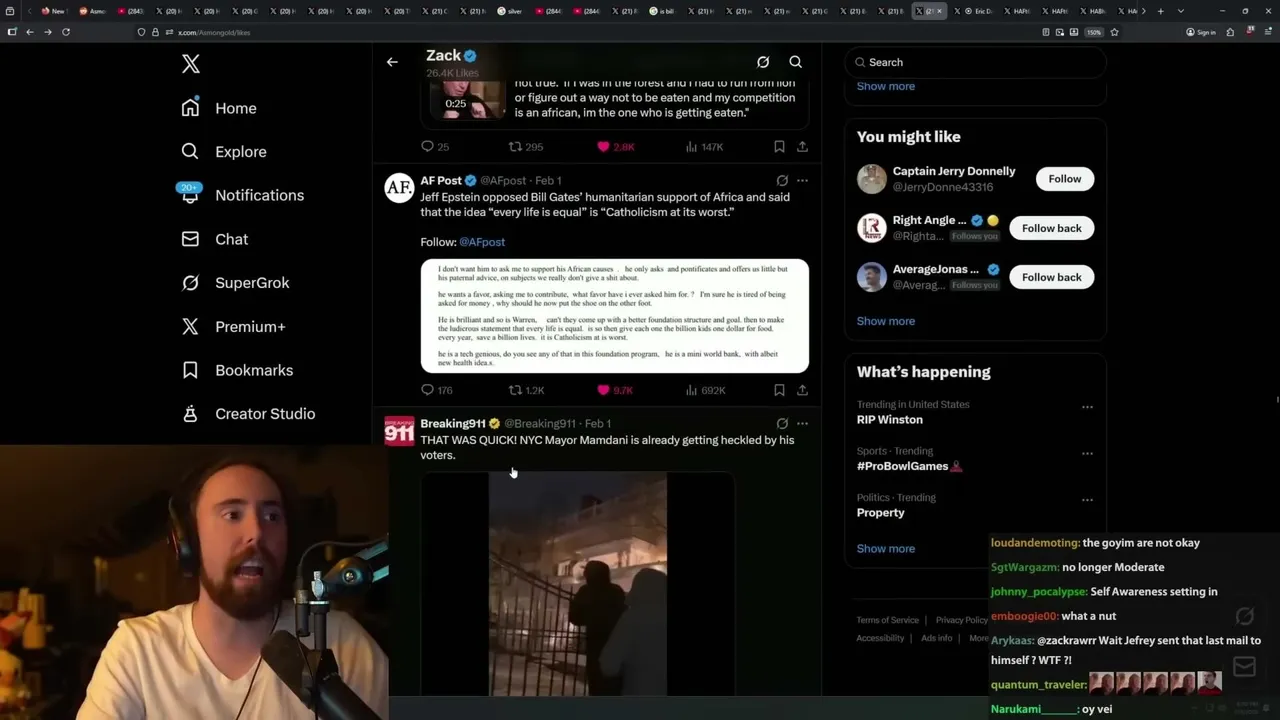Viewport: 1280px width, 720px height.
Task: Follow the @AFpost mention link
Action: pos(482,242)
